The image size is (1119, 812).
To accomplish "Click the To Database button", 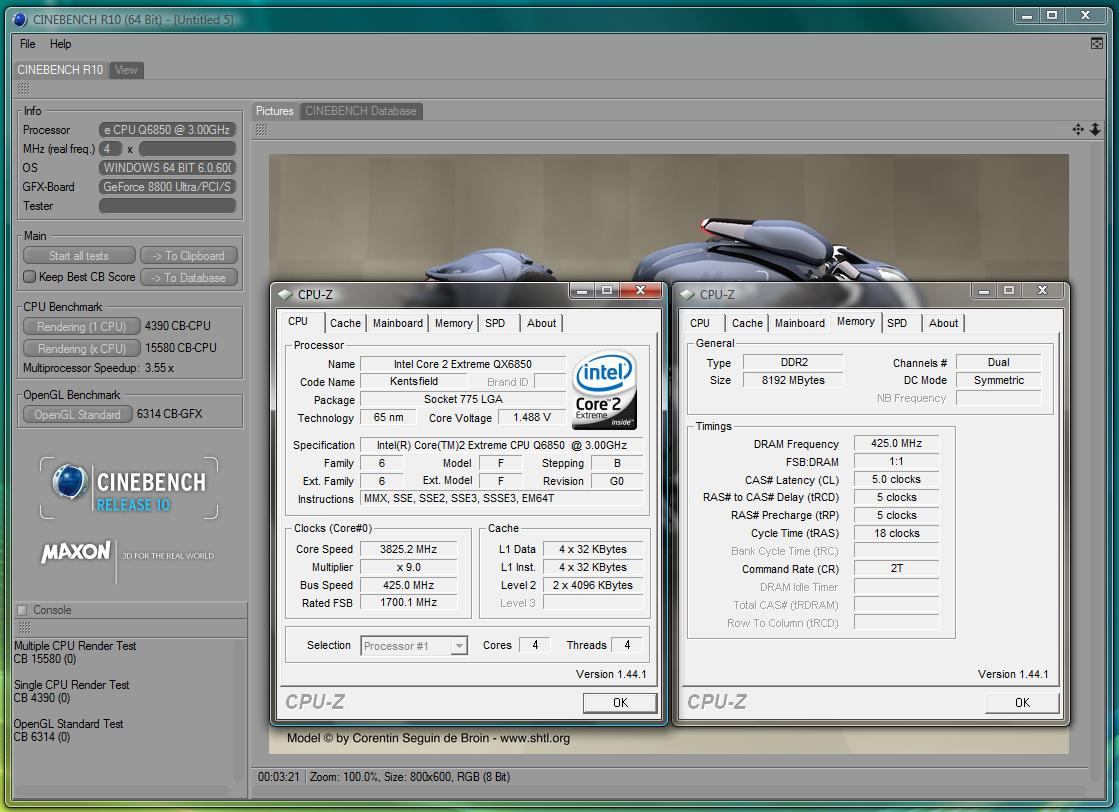I will [188, 278].
